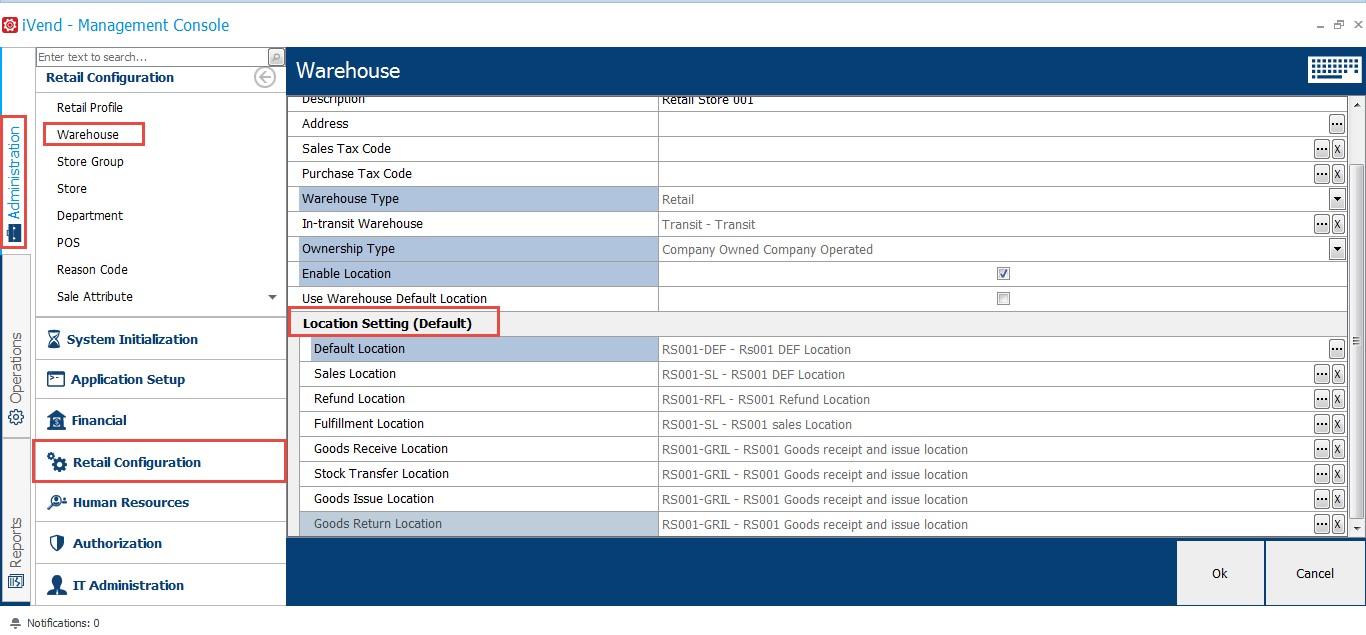Clear Purchase Tax Code with X
This screenshot has width=1366, height=635.
click(1338, 174)
